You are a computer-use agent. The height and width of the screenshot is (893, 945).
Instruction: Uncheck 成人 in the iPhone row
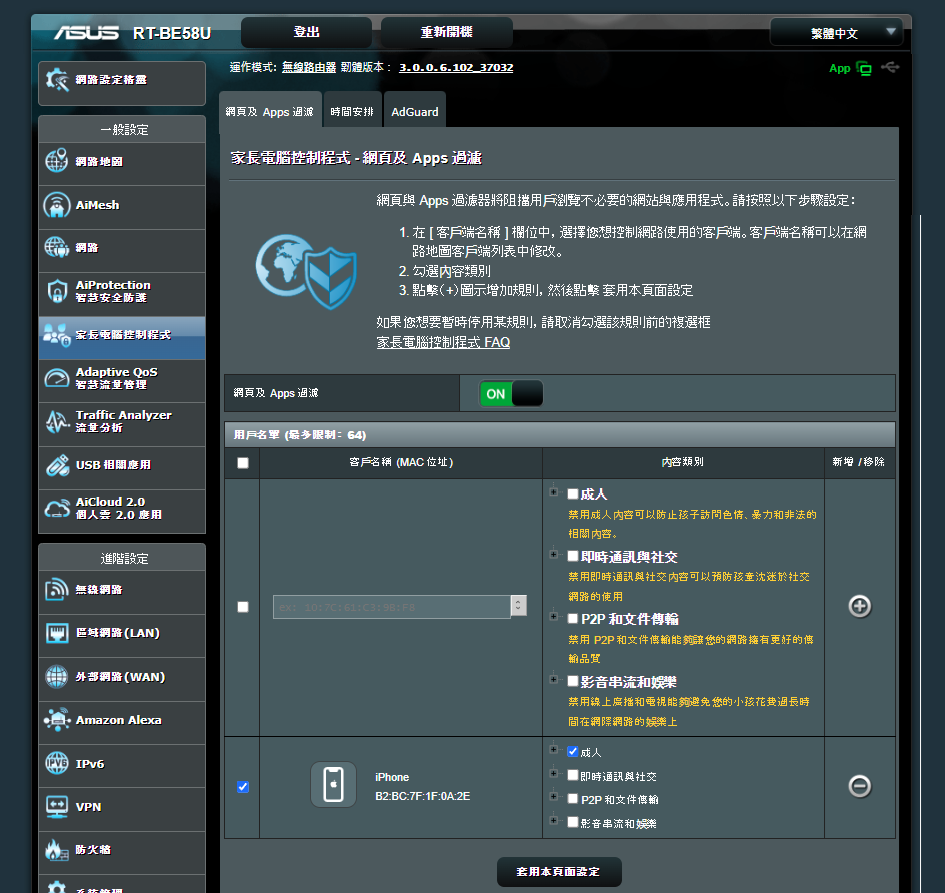pos(573,751)
